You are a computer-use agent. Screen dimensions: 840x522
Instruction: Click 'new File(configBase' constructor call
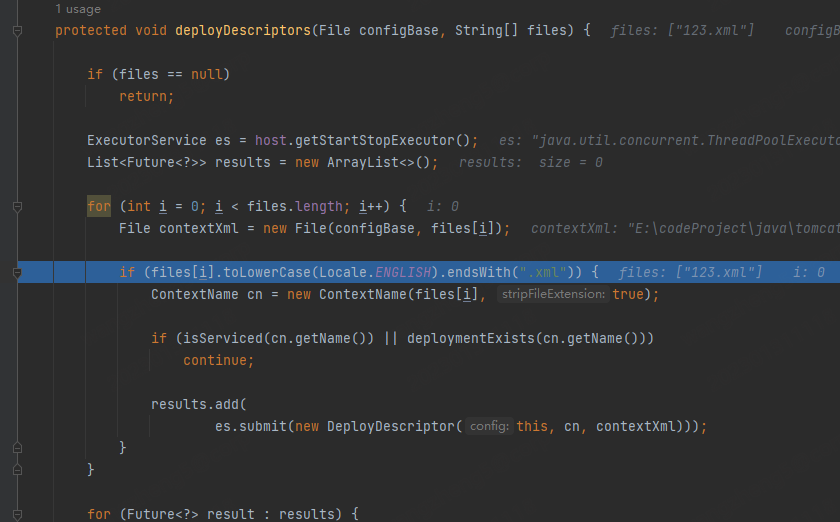339,228
